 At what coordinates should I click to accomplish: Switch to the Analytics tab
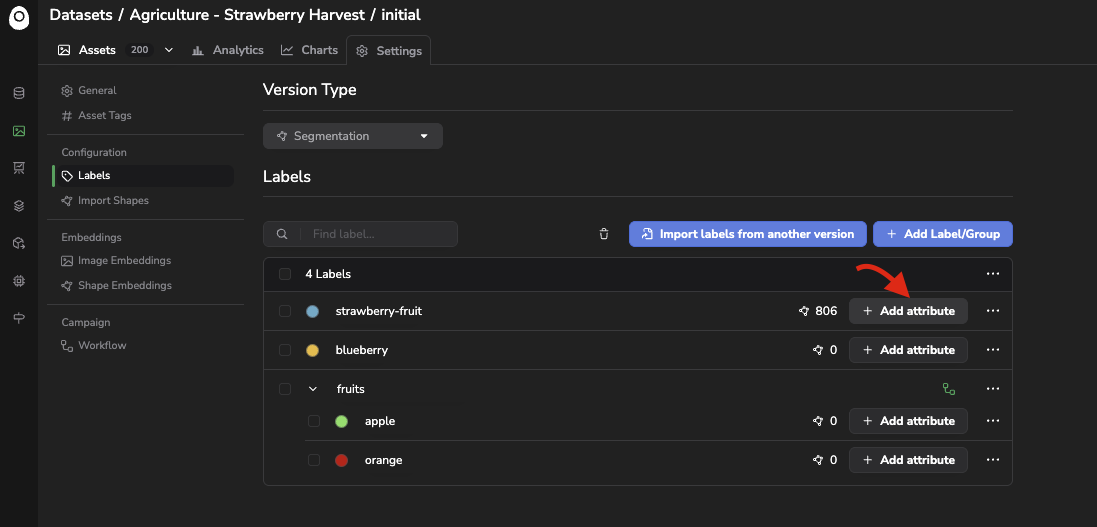227,50
